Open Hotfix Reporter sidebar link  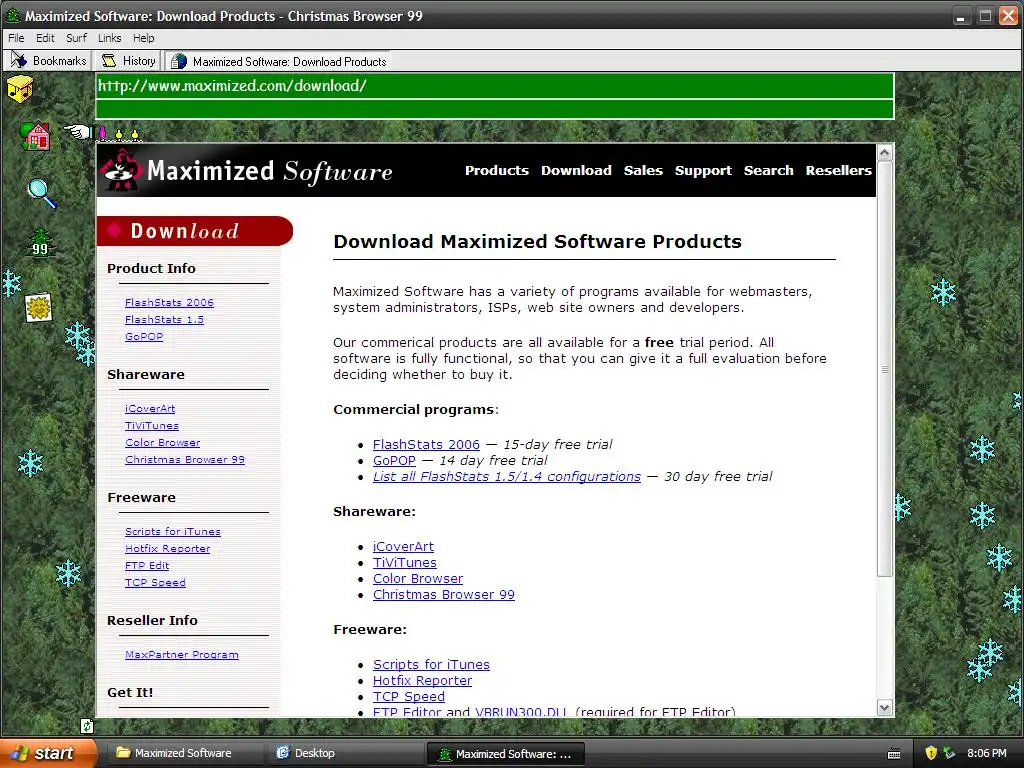[x=168, y=549]
